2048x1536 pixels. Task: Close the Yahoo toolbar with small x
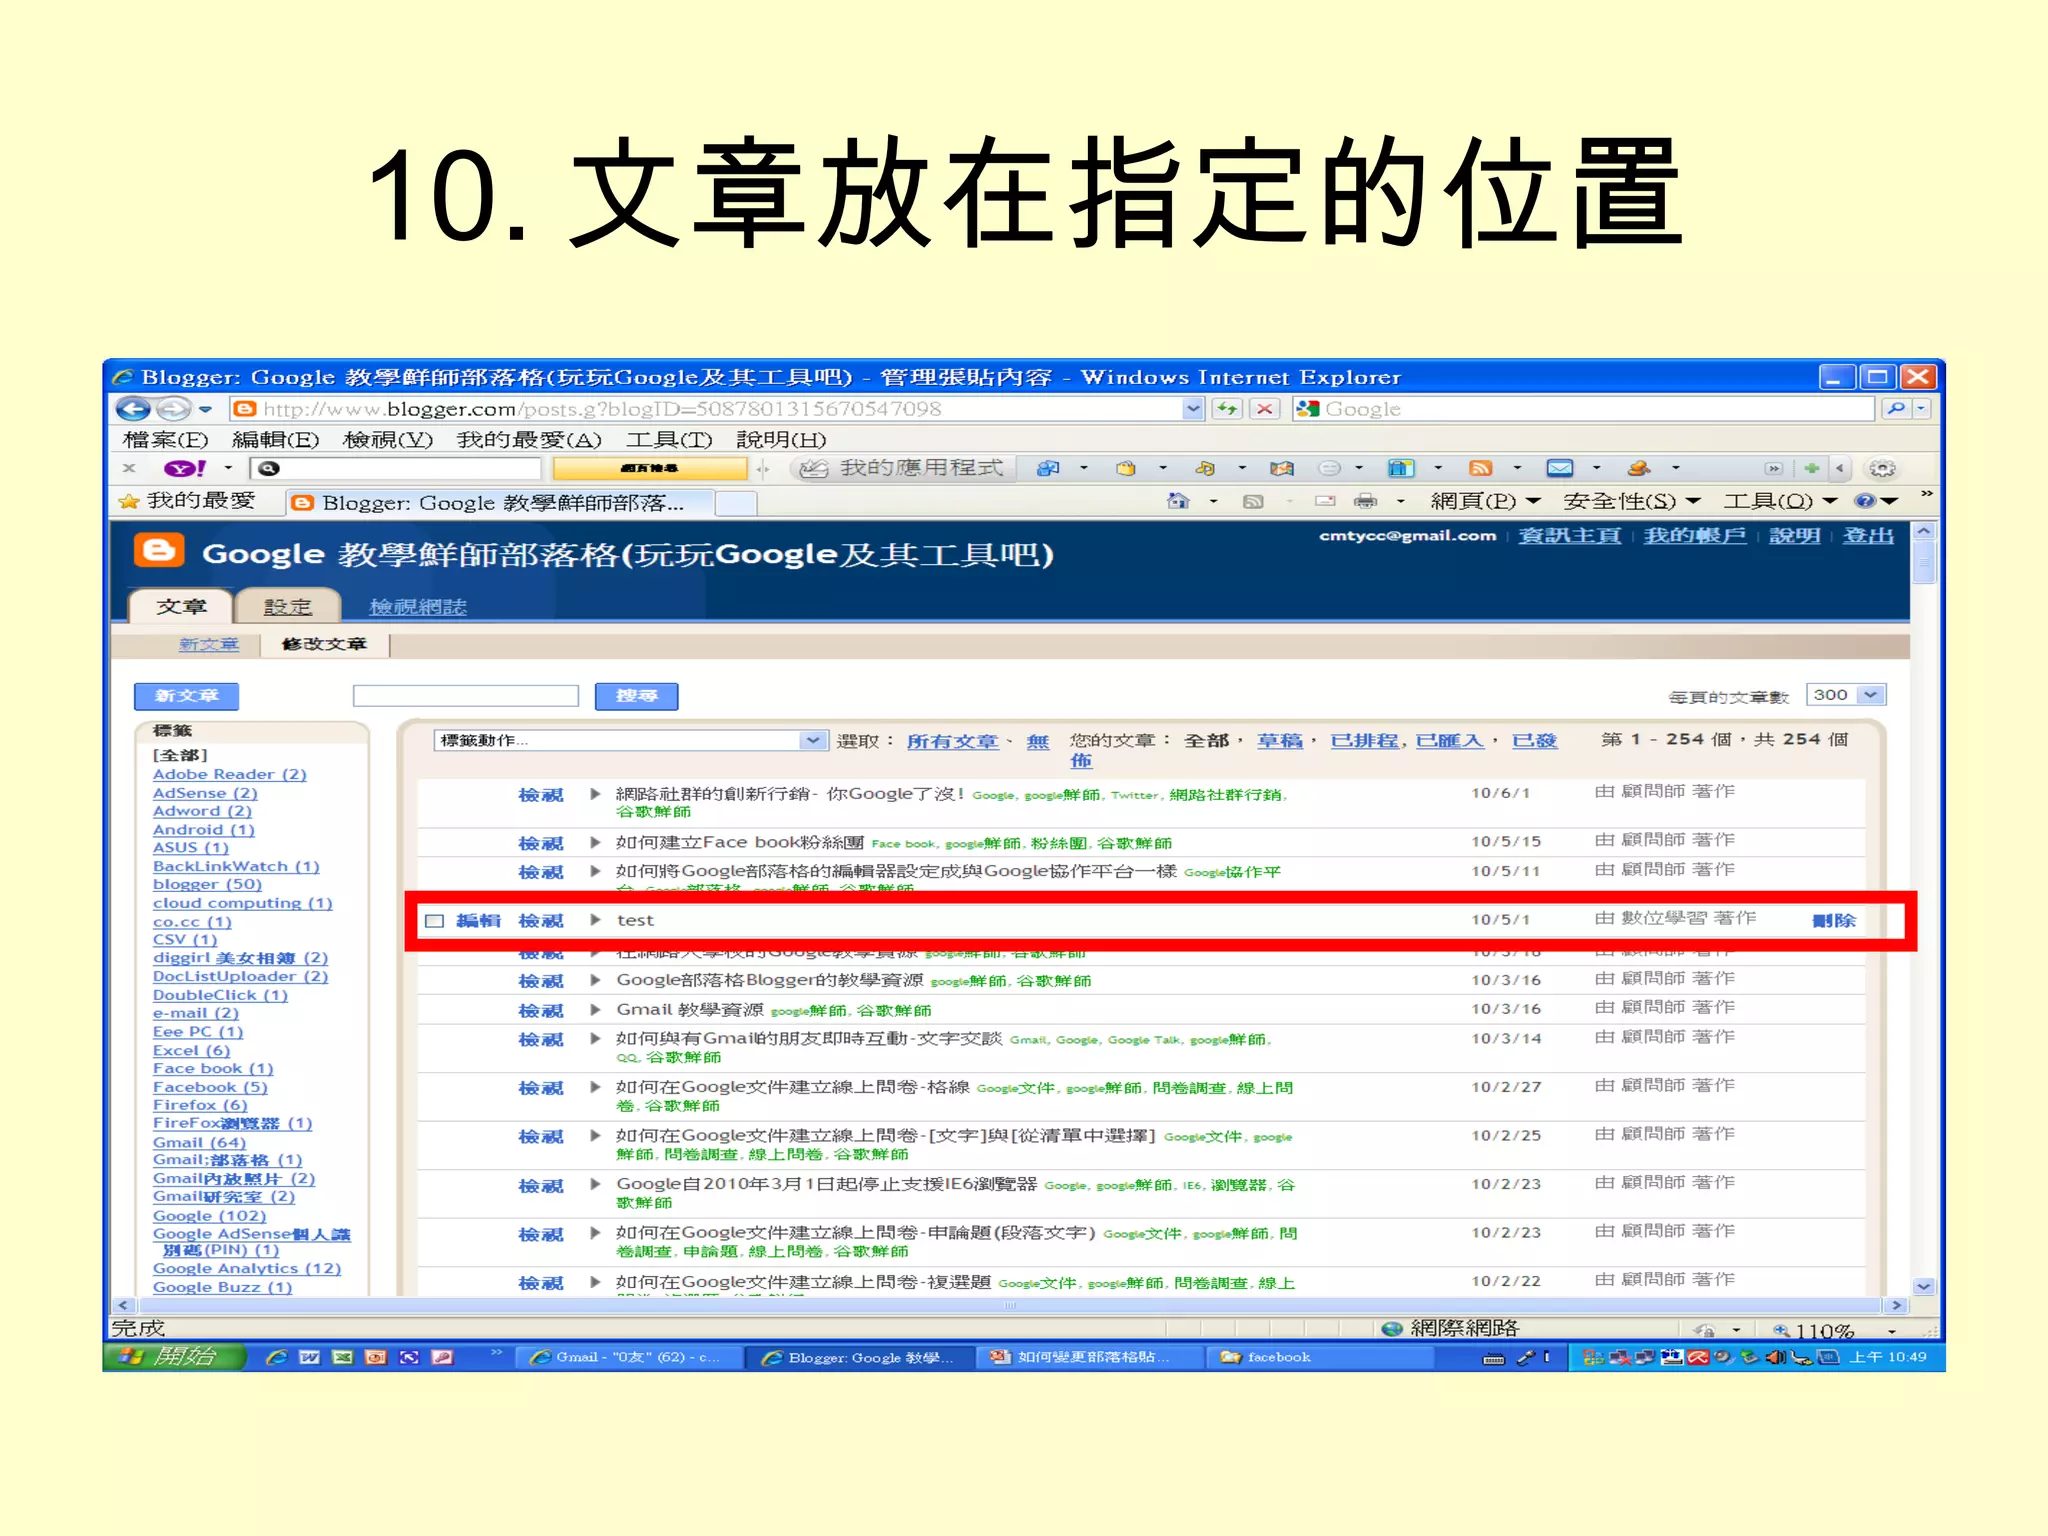coord(129,468)
